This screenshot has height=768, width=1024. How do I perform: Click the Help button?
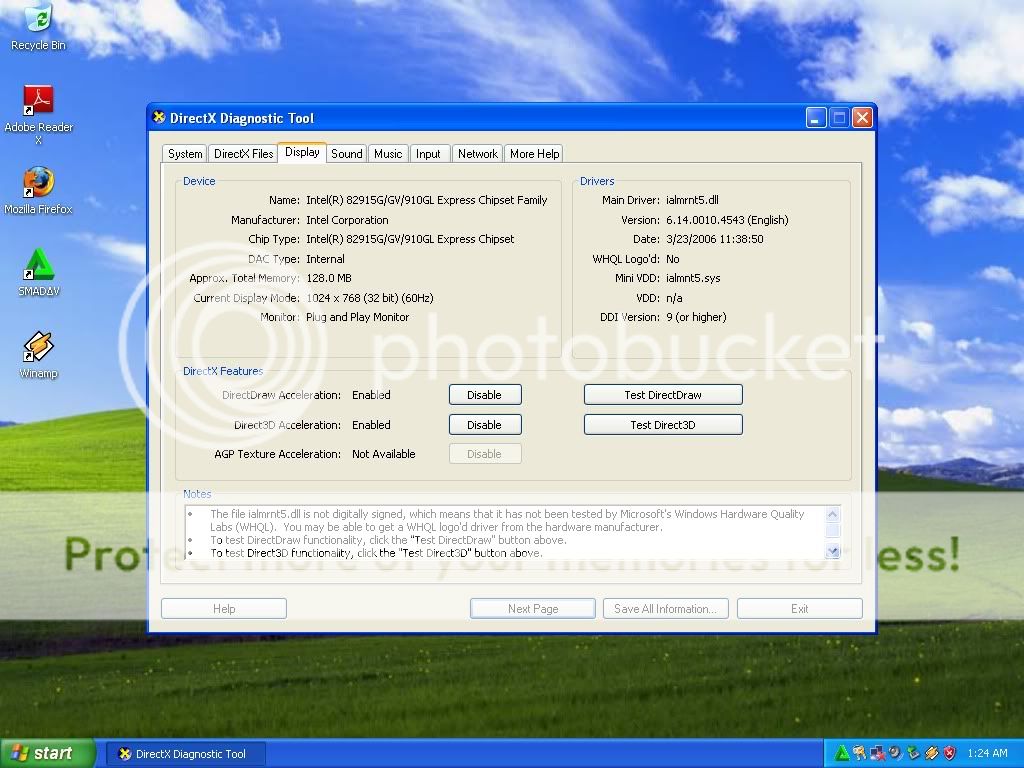[224, 609]
